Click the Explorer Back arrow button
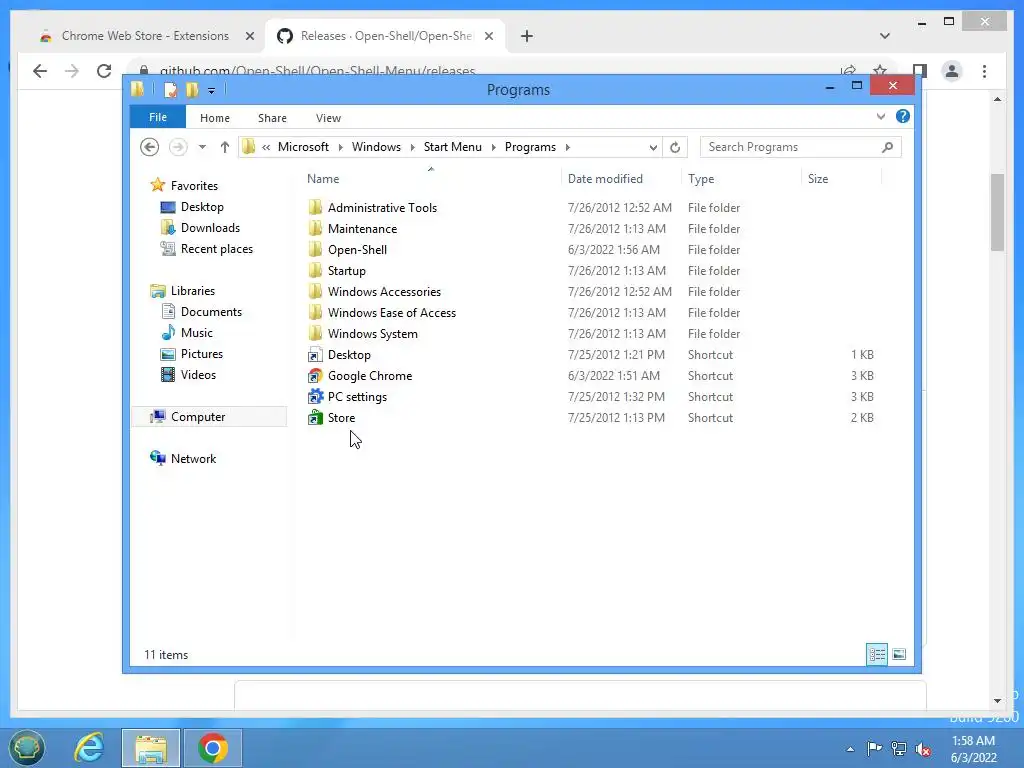The width and height of the screenshot is (1024, 768). (x=150, y=147)
